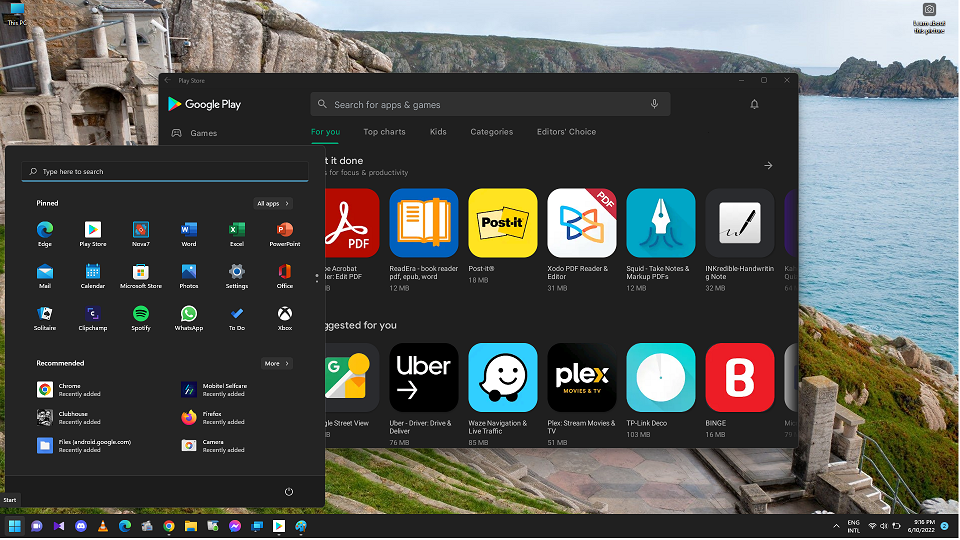Viewport: 960px width, 540px height.
Task: Open Discord from the taskbar
Action: [81, 526]
